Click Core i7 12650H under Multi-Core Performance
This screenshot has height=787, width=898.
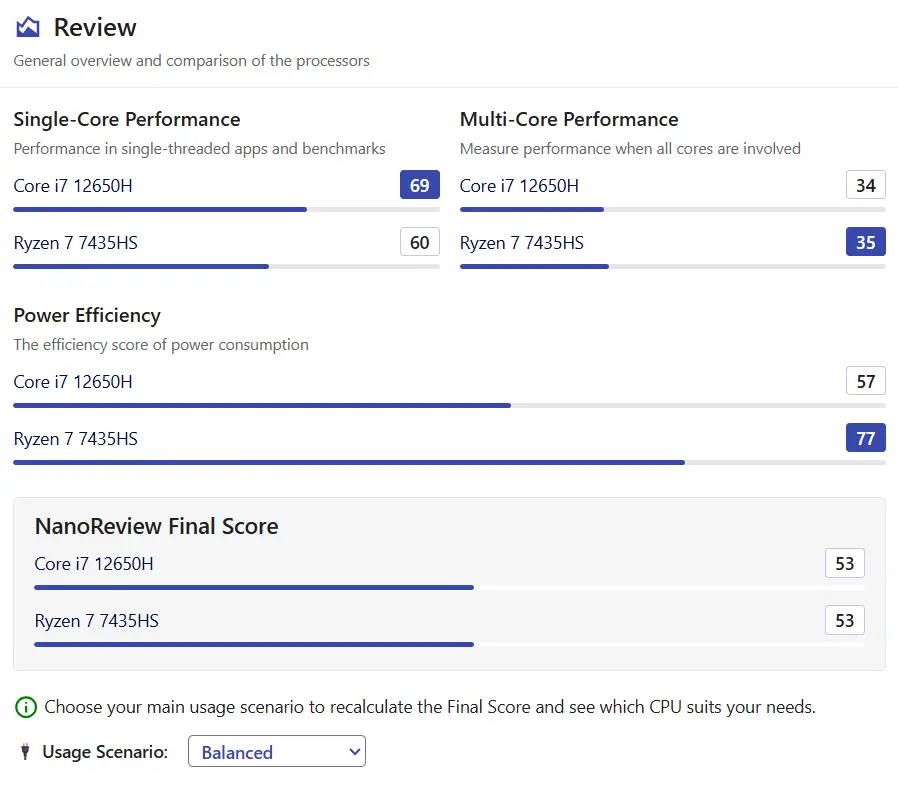[x=519, y=186]
